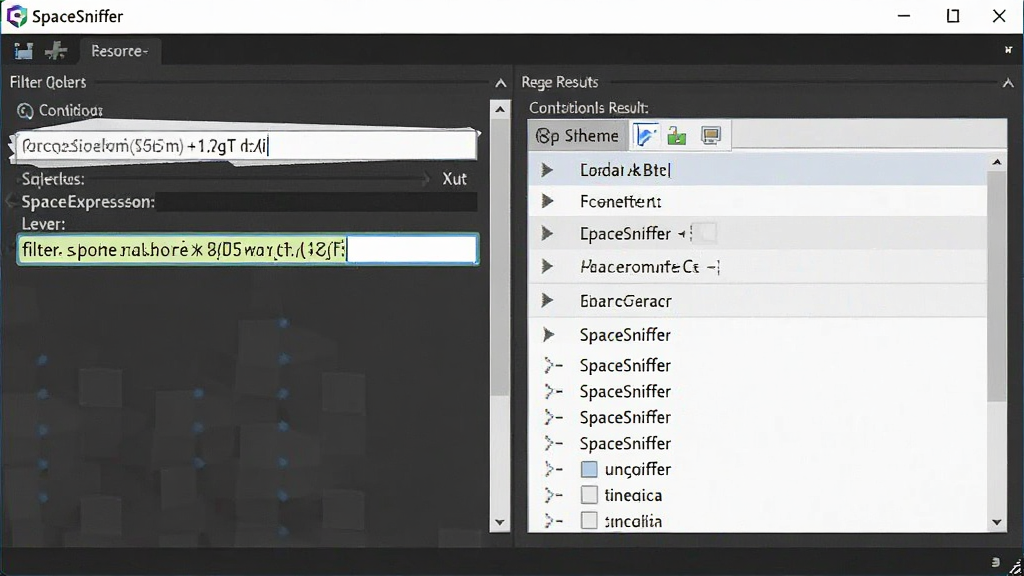Image resolution: width=1024 pixels, height=576 pixels.
Task: Expand the first SpaceSniffer row with solid arrow
Action: tap(548, 335)
